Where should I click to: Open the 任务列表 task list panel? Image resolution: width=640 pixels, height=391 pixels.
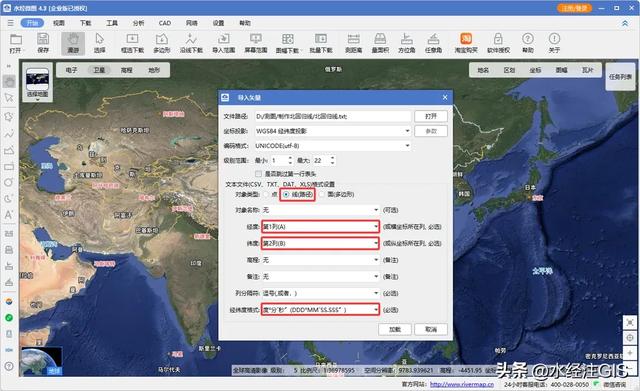(620, 77)
